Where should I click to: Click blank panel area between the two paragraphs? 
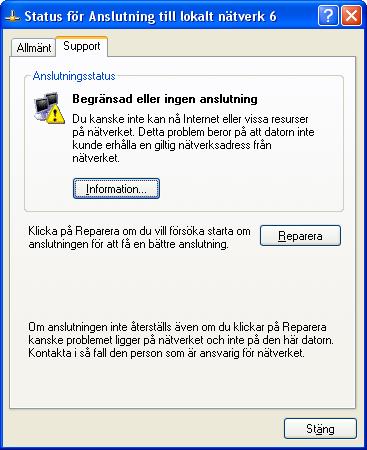(x=182, y=285)
